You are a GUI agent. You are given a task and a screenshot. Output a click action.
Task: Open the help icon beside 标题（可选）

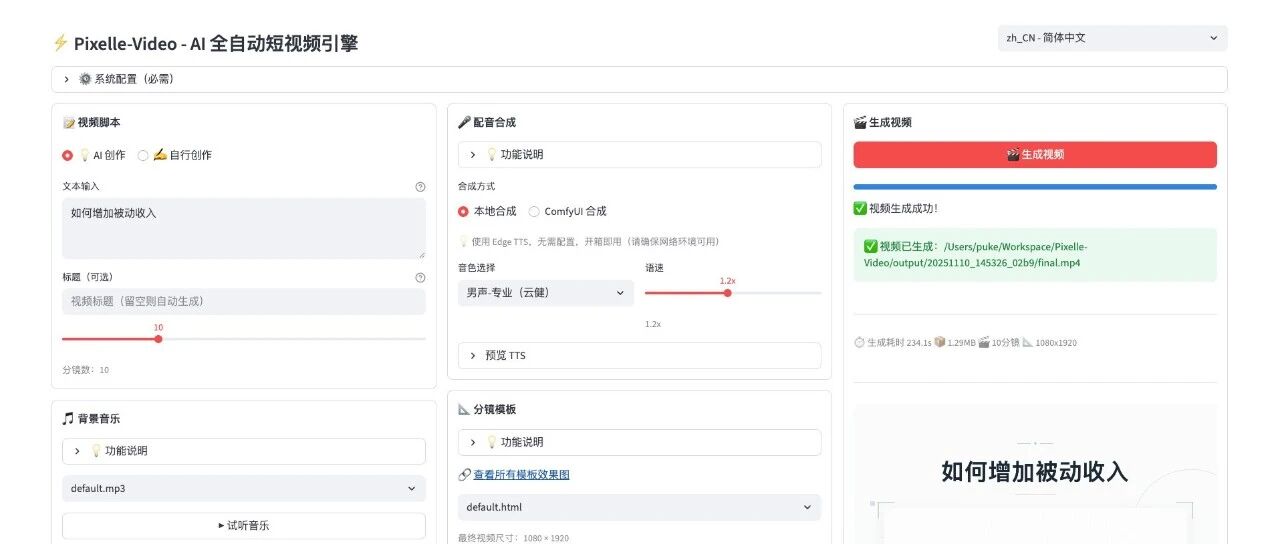(x=420, y=278)
